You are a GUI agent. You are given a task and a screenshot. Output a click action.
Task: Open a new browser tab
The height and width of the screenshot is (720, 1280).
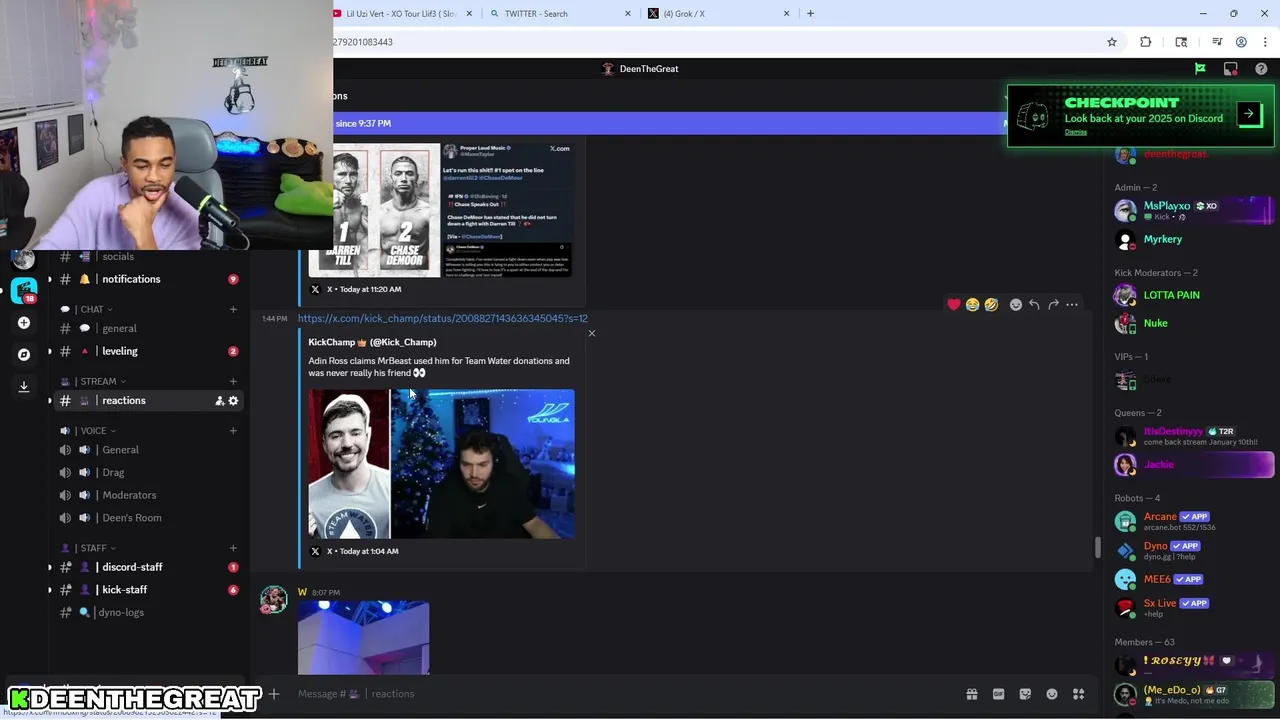coord(810,14)
